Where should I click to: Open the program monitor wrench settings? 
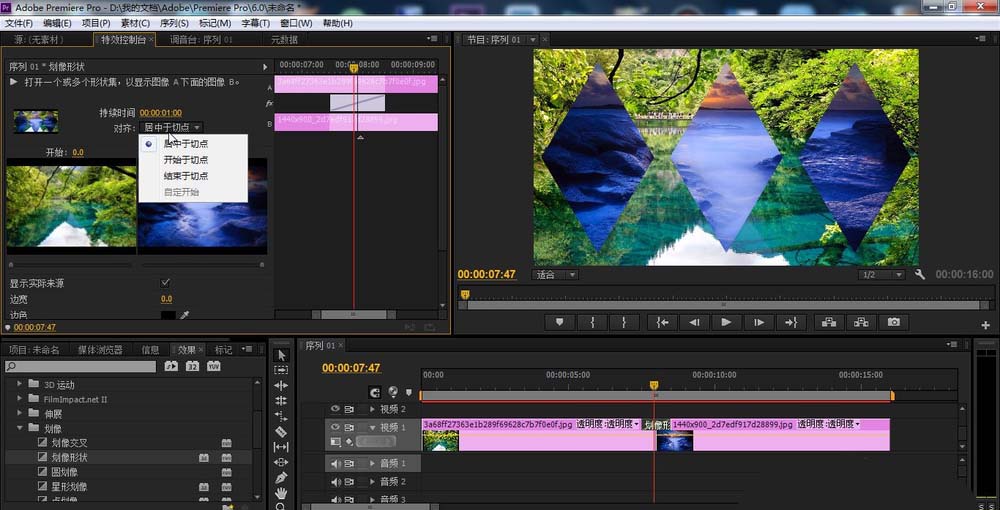[920, 274]
